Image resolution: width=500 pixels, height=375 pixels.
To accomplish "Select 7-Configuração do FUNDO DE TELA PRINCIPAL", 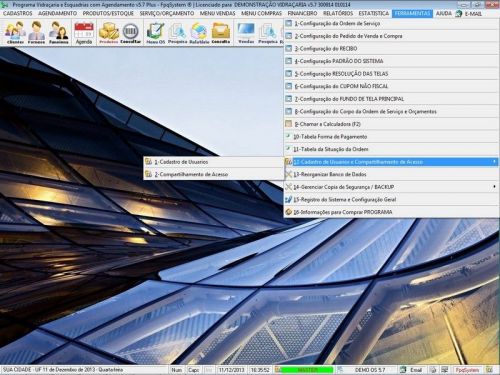I will click(391, 99).
